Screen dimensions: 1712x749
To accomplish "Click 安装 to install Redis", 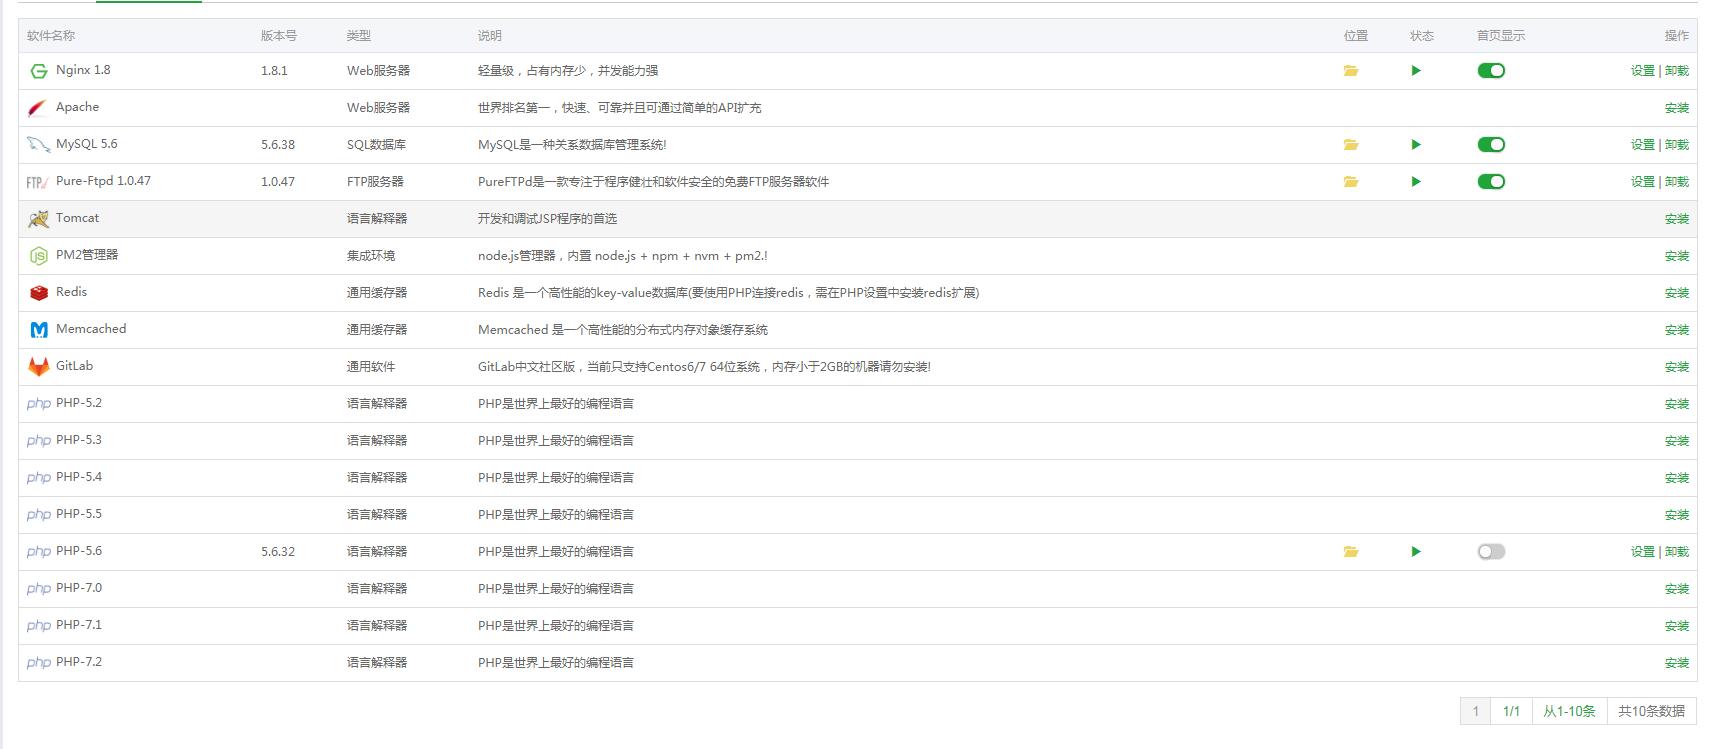I will [x=1677, y=293].
